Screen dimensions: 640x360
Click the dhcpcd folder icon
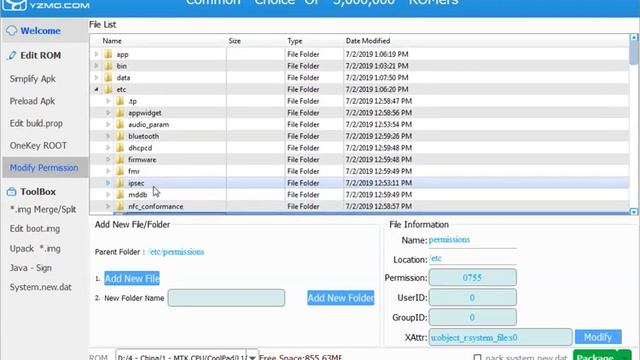[x=120, y=148]
